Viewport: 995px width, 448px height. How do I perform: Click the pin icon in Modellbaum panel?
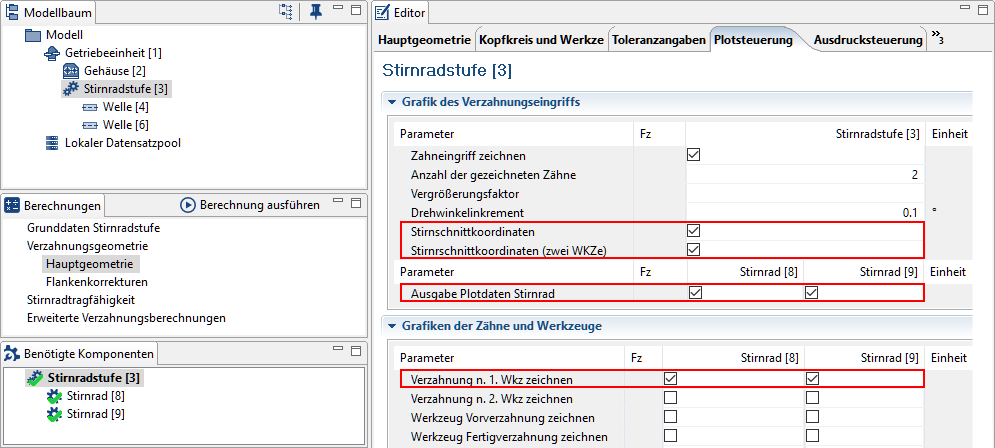(315, 11)
